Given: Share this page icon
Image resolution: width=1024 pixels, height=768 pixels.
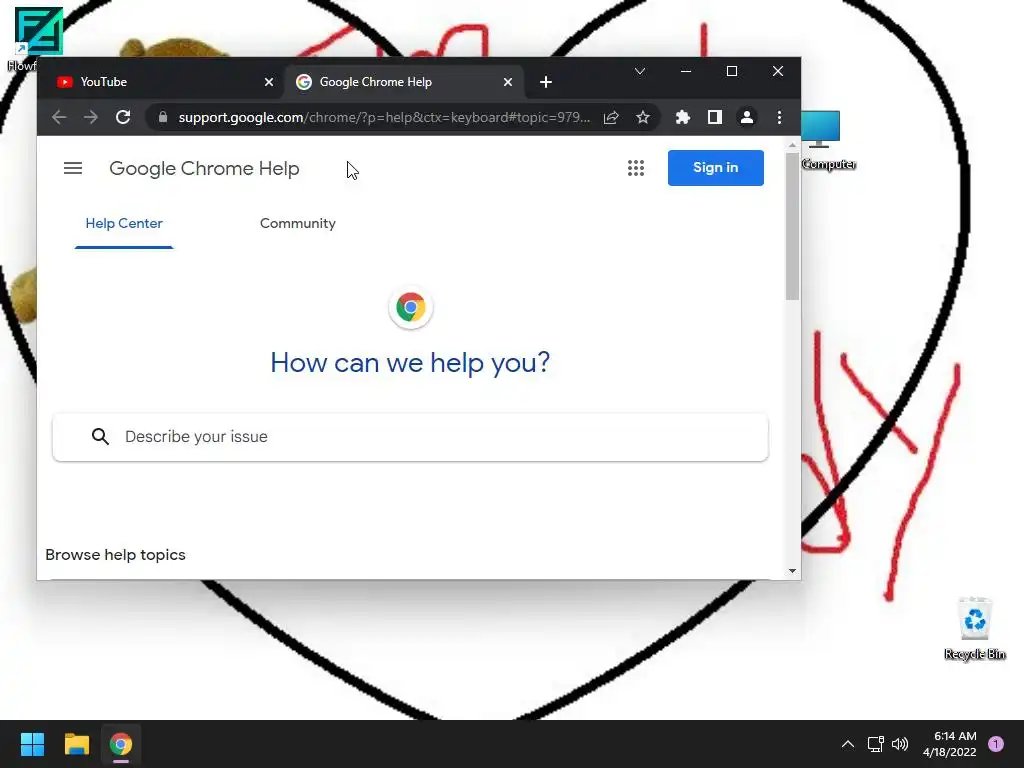Looking at the screenshot, I should (x=611, y=118).
